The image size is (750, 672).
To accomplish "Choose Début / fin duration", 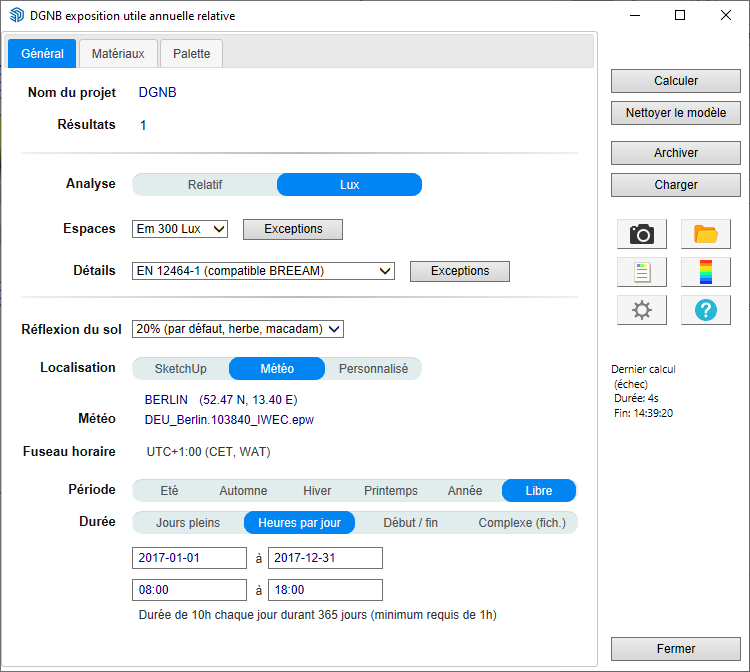I will pyautogui.click(x=410, y=523).
